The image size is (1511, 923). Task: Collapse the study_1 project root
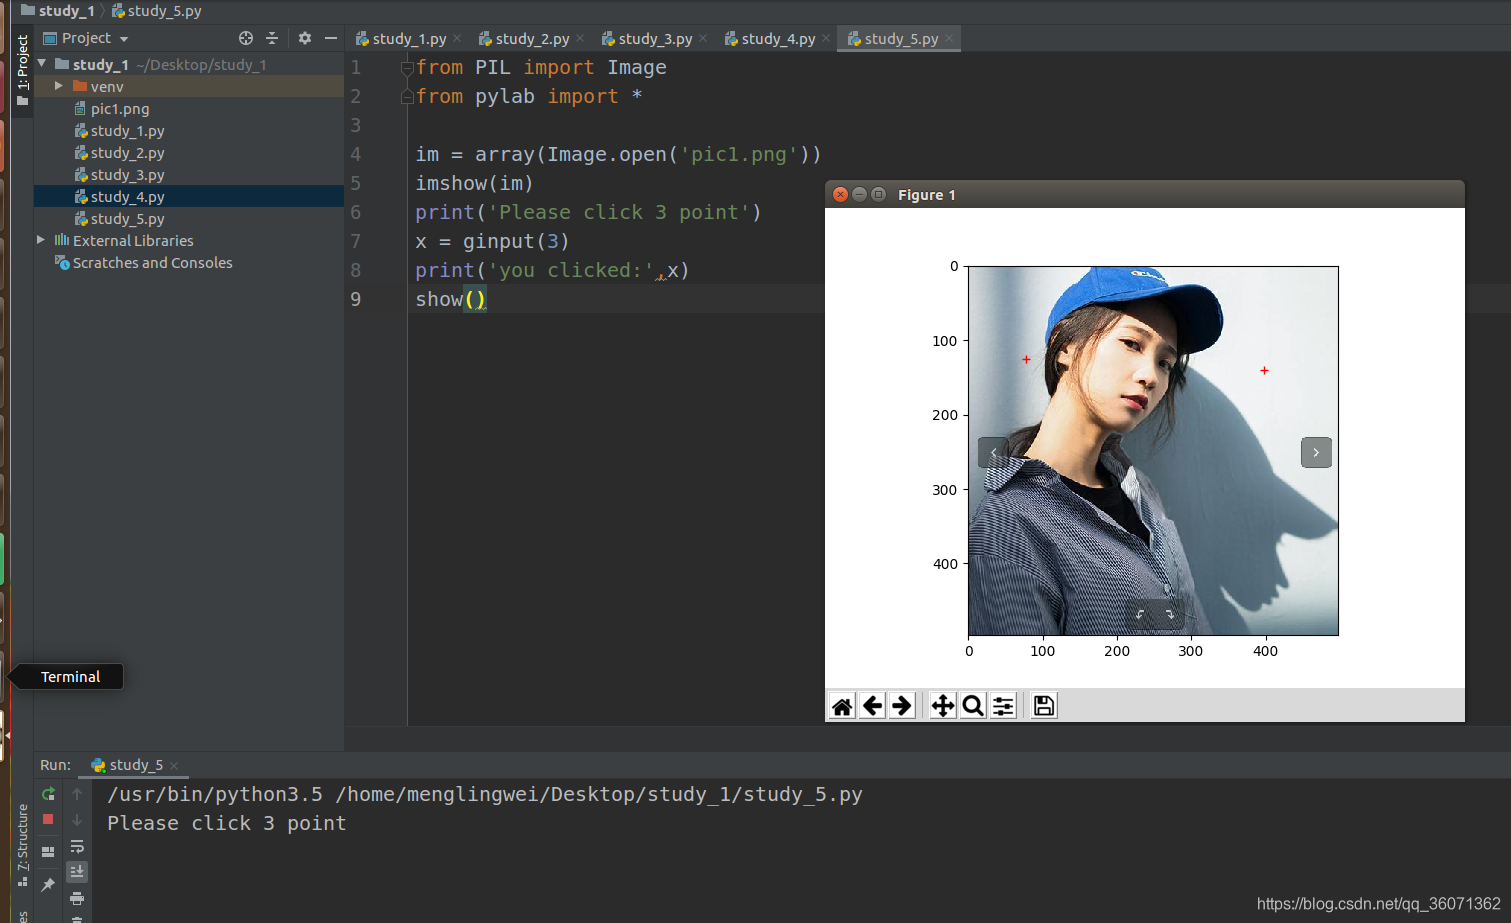tap(42, 64)
